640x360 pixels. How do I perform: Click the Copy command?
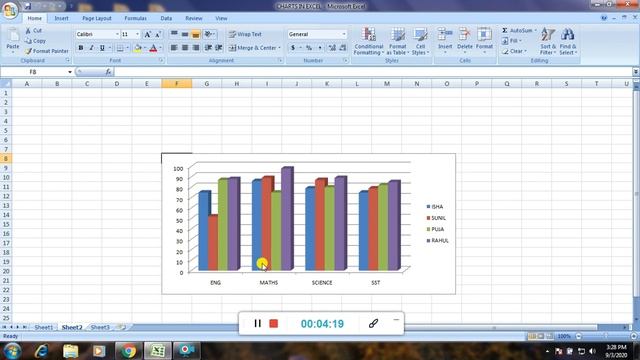tap(35, 41)
